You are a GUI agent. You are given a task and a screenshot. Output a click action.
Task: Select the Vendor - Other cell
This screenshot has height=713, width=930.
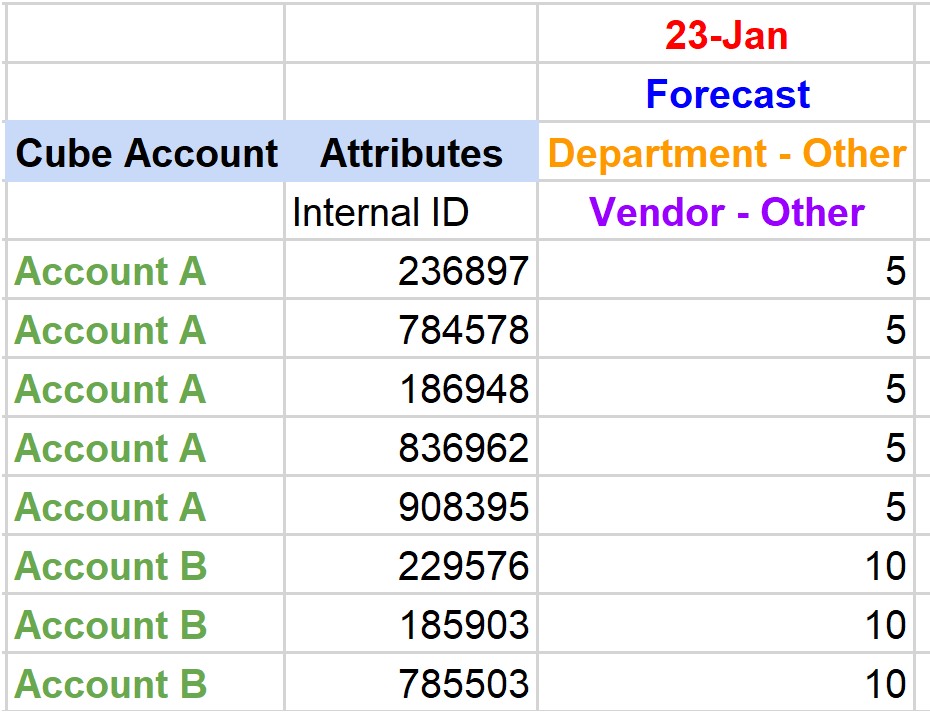click(x=725, y=211)
